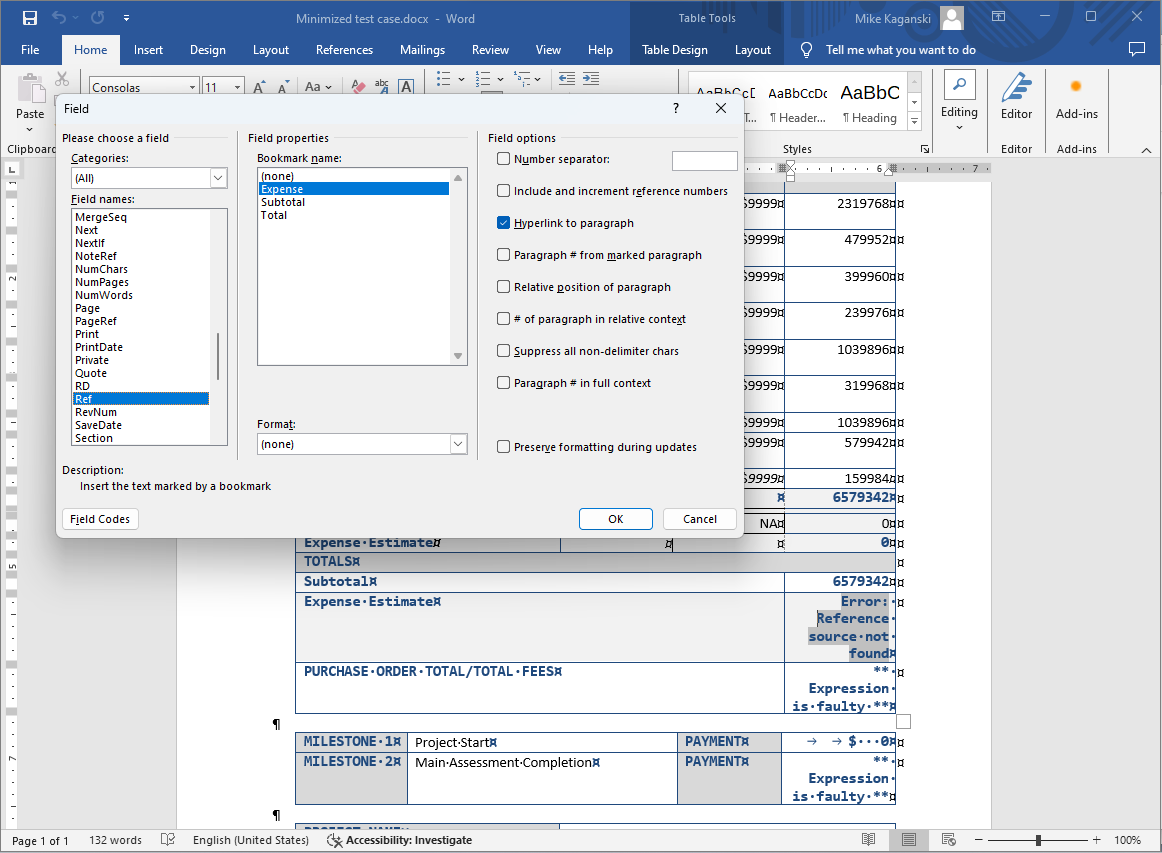1162x853 pixels.
Task: Open the Format dropdown in Field dialog
Action: tap(458, 444)
